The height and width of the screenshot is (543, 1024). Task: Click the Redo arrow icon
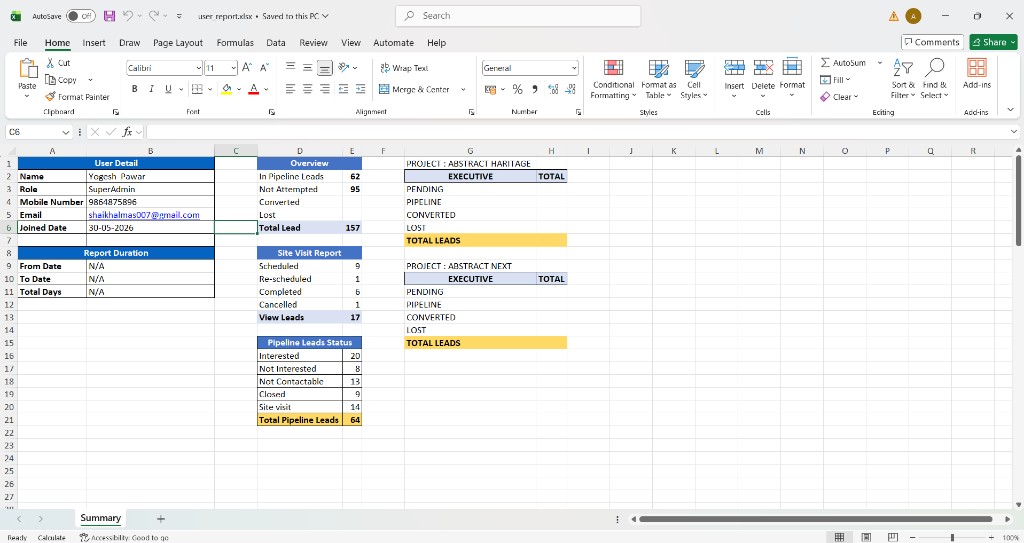click(x=154, y=16)
